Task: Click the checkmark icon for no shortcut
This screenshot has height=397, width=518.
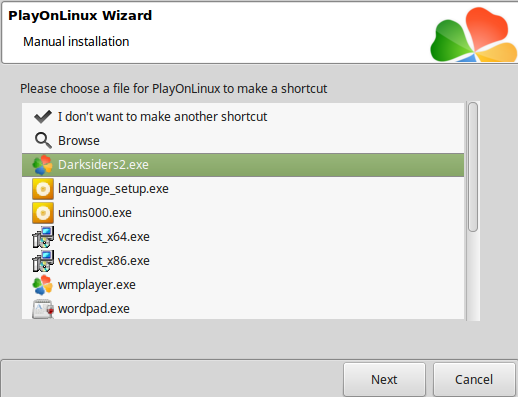Action: [x=43, y=117]
